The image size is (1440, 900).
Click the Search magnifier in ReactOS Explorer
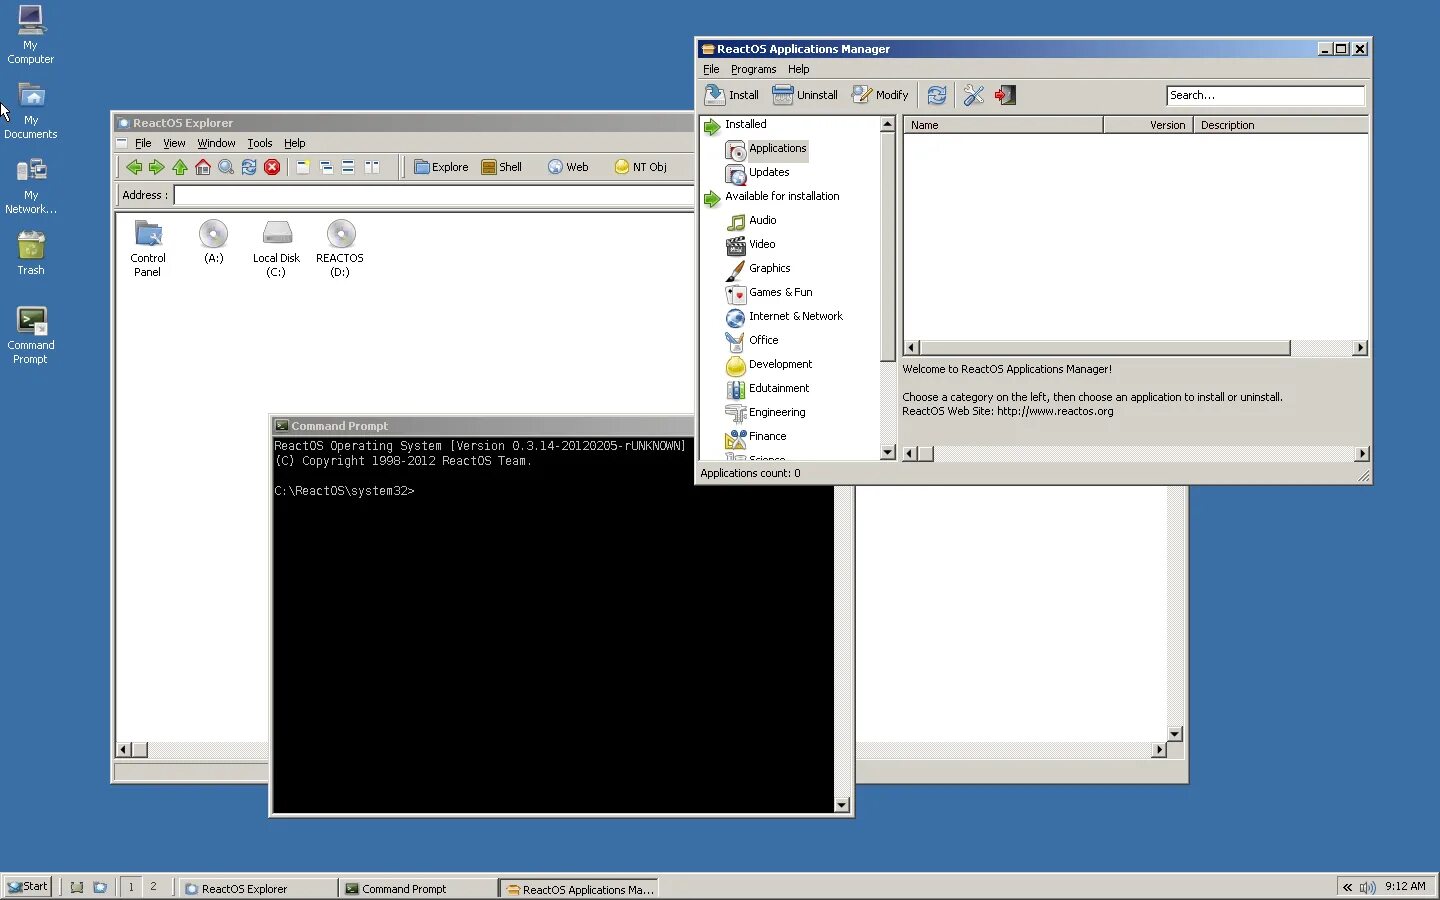point(226,167)
